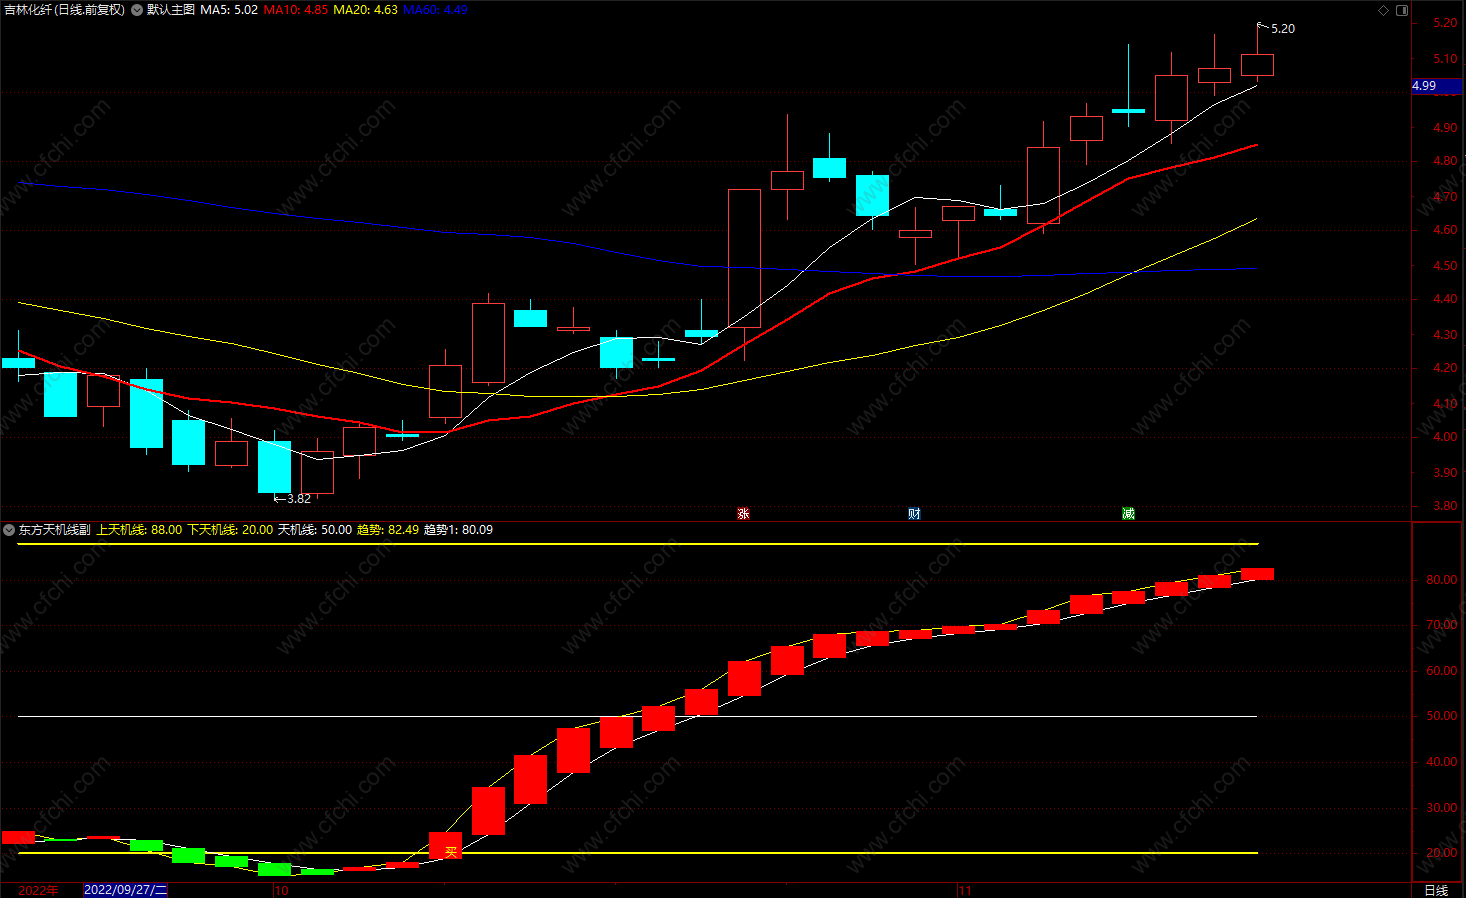Click the 东方天机线副 indicator name
The width and height of the screenshot is (1466, 898).
point(54,530)
